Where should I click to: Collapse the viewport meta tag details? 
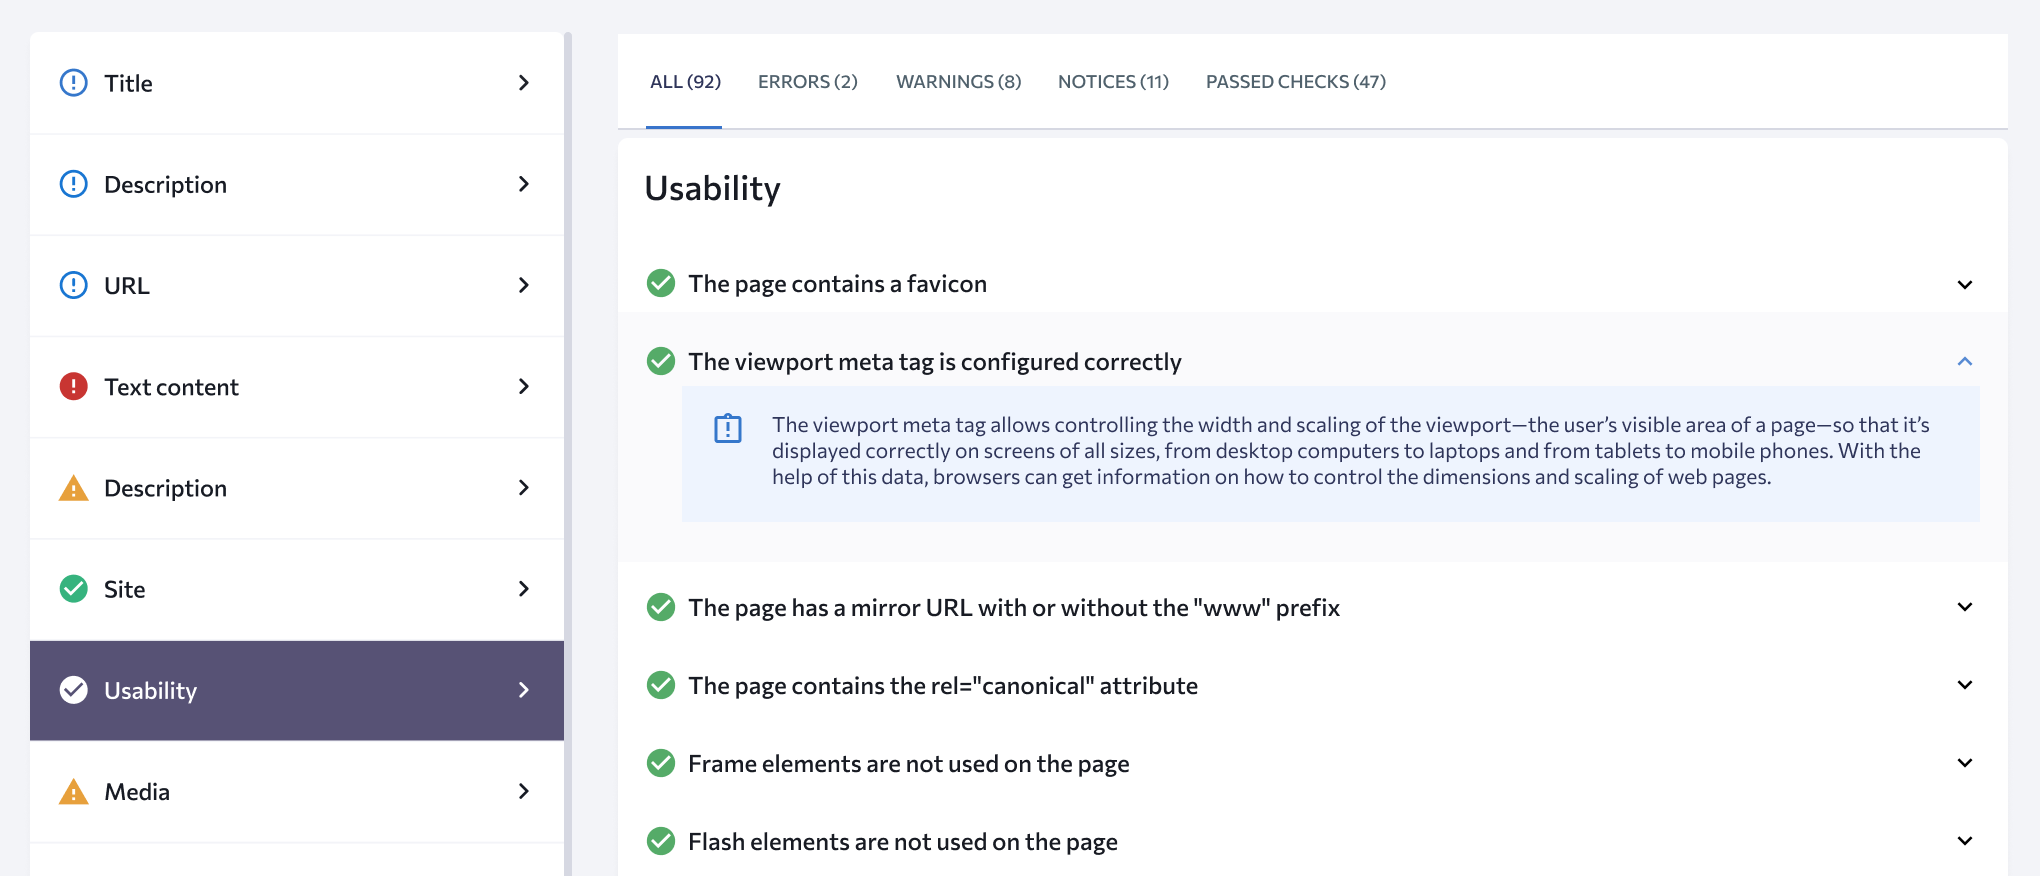tap(1965, 361)
